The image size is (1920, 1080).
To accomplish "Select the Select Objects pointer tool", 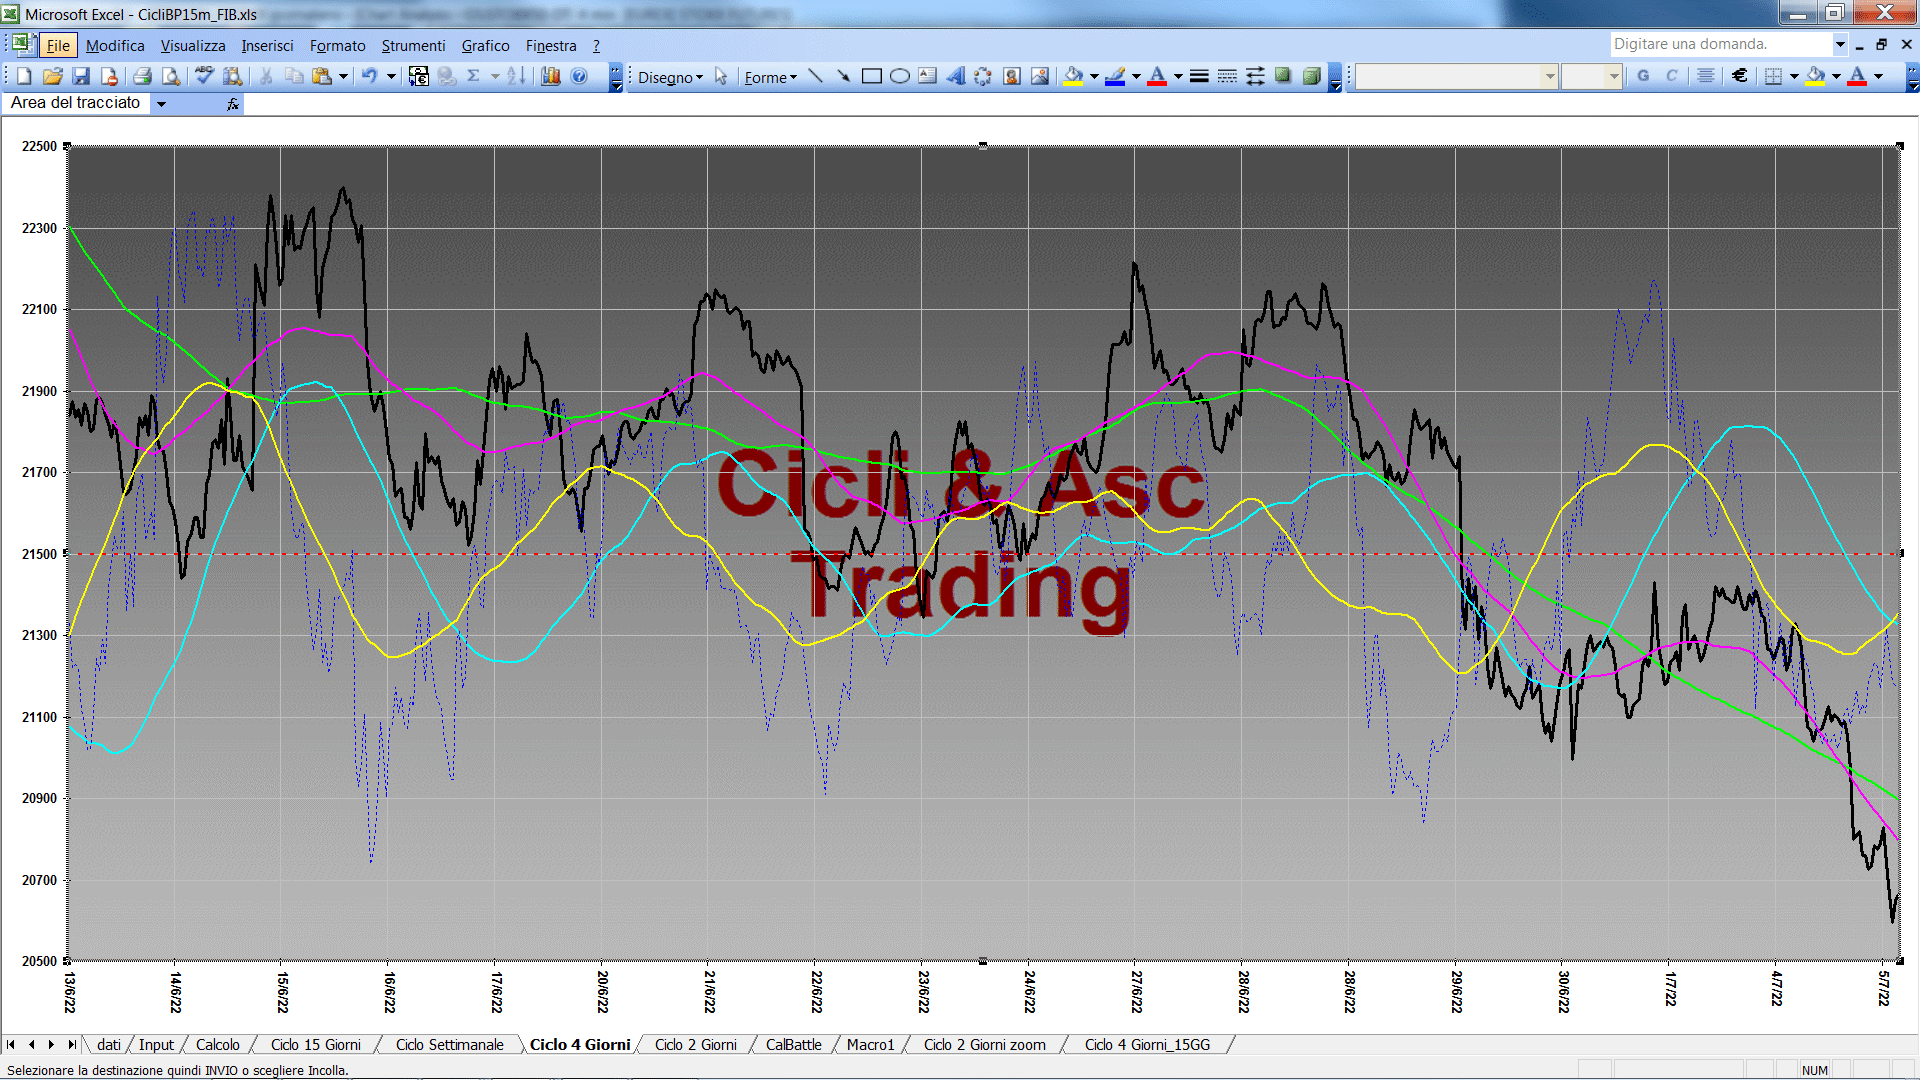I will (x=721, y=77).
